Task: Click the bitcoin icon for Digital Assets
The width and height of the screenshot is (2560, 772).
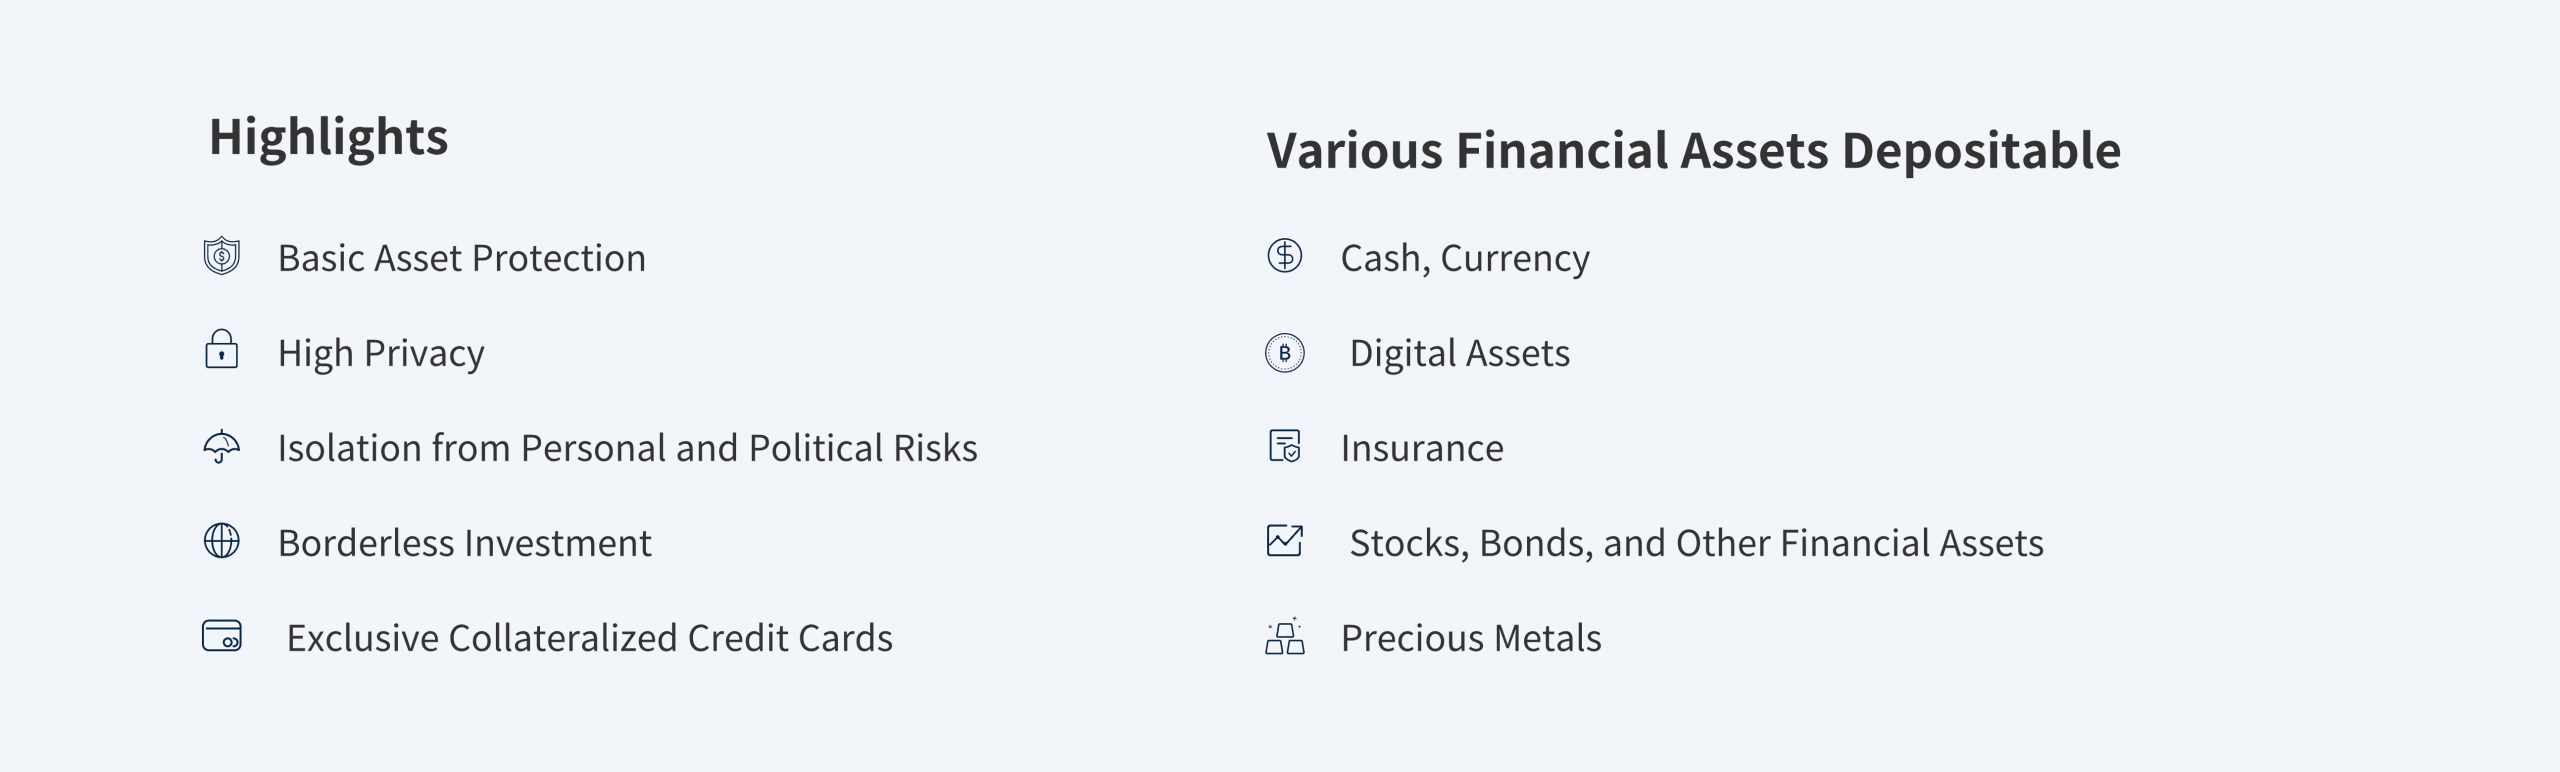Action: [1284, 353]
